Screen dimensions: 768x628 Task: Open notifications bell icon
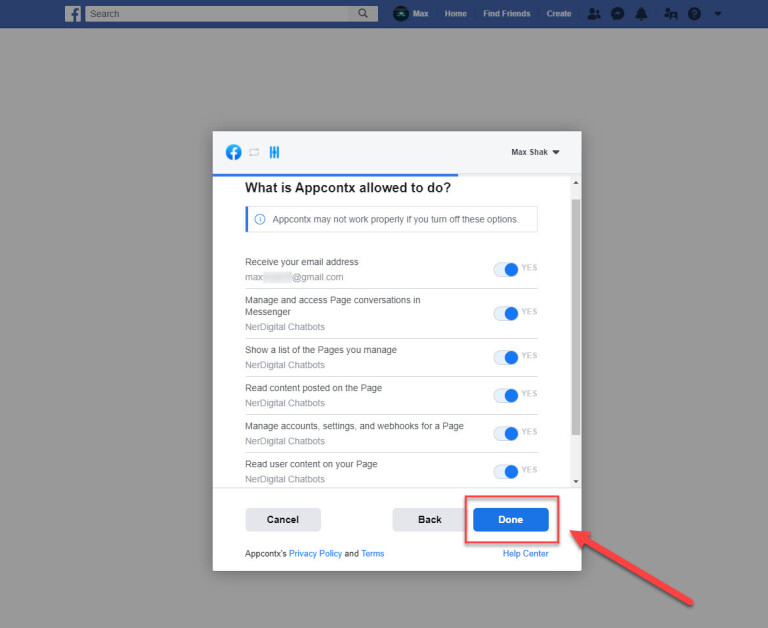coord(641,14)
